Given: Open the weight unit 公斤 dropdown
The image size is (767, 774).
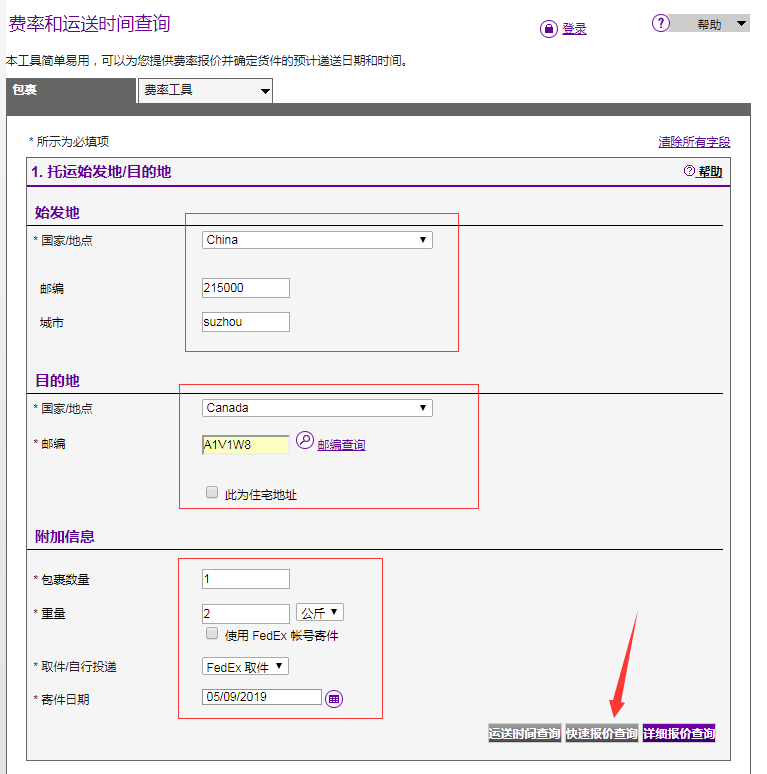Looking at the screenshot, I should pos(320,612).
